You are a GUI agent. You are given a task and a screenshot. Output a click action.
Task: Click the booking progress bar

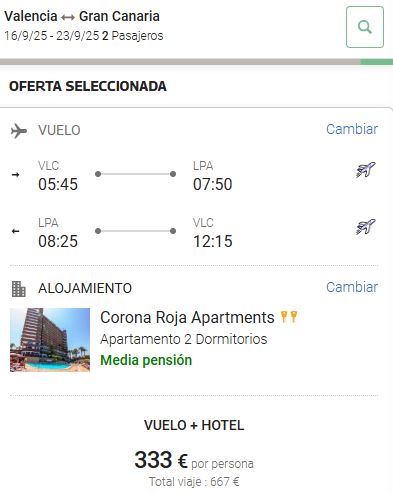click(196, 62)
